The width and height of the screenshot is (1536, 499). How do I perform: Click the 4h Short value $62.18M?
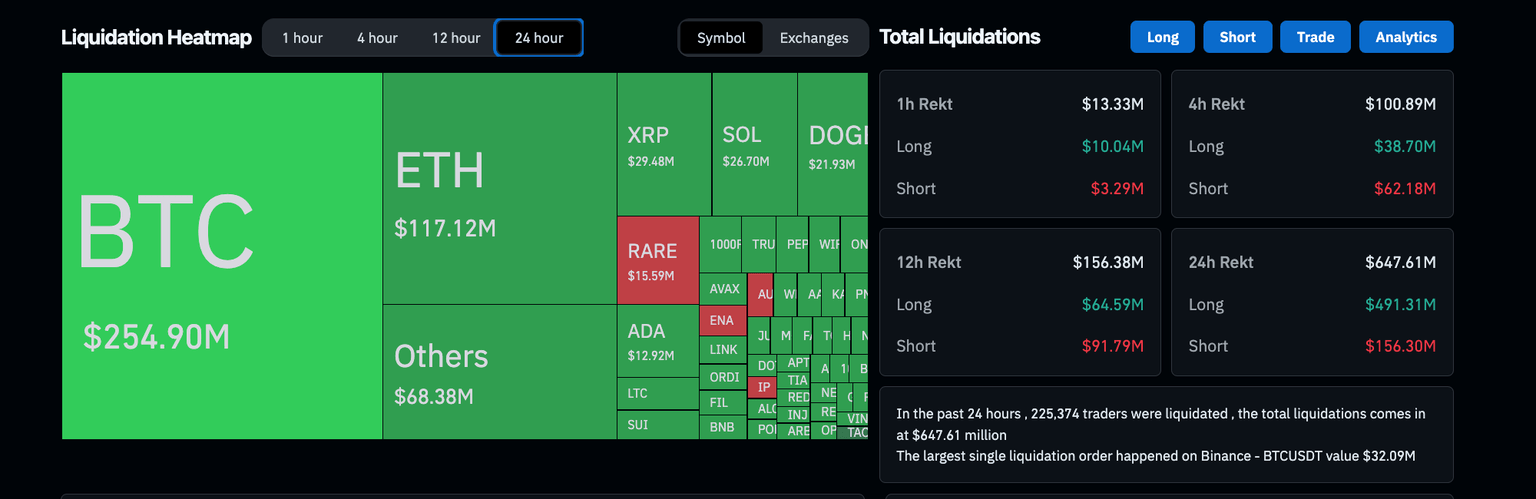point(1404,188)
